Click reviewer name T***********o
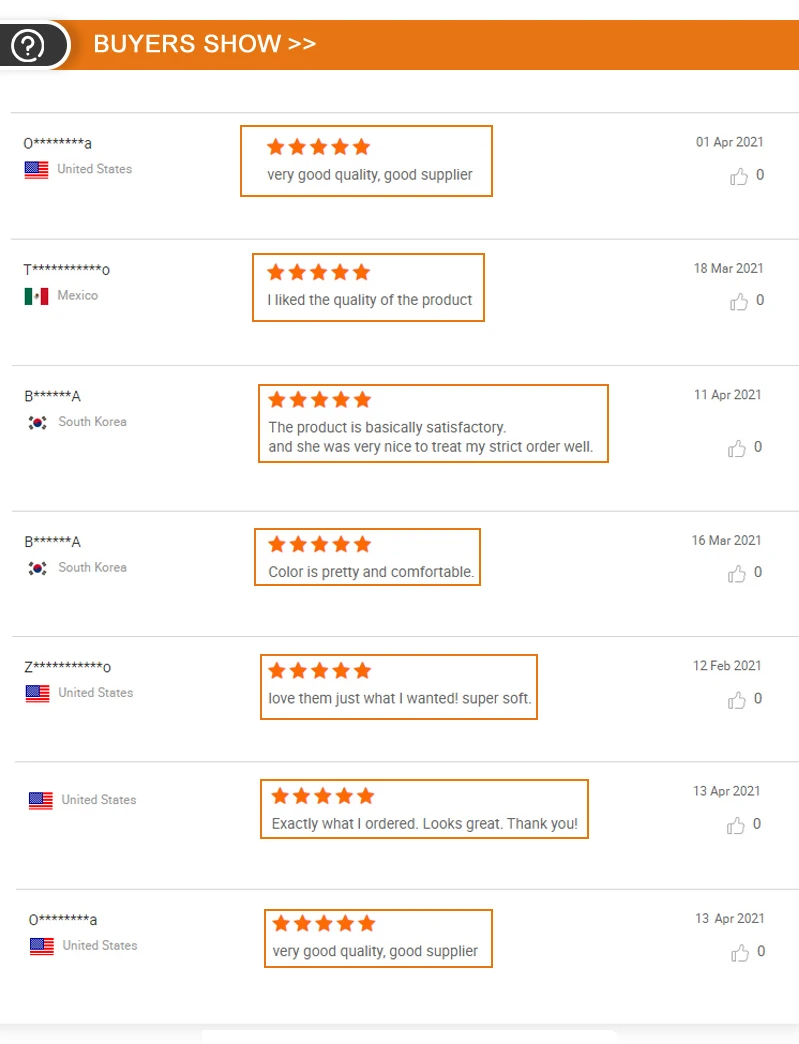The height and width of the screenshot is (1044, 799). click(67, 270)
